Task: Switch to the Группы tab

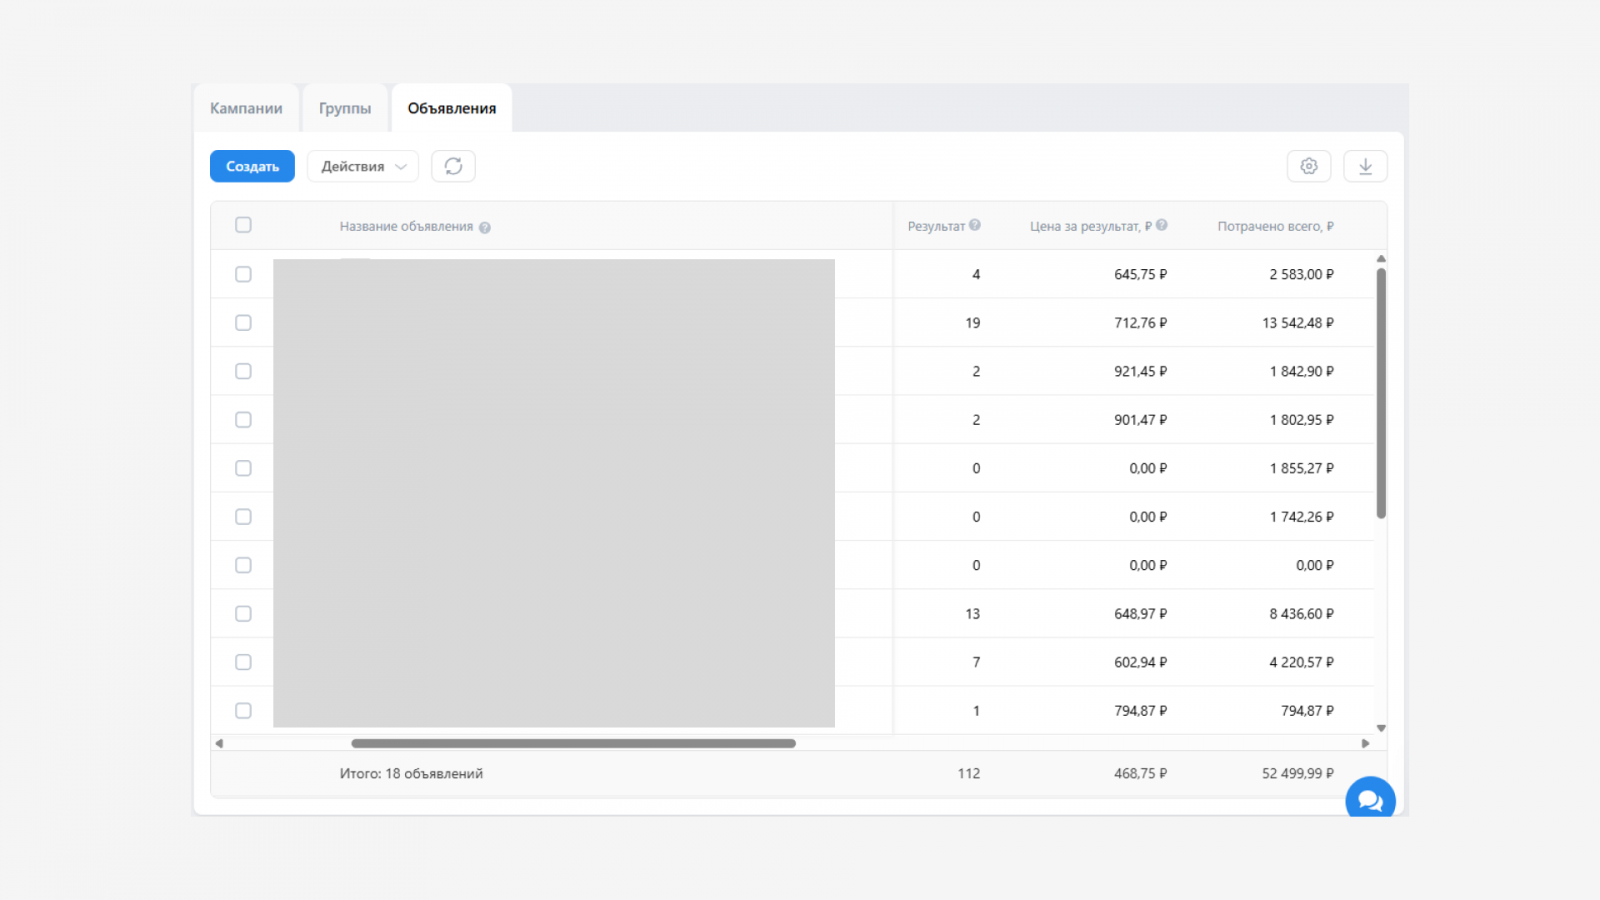Action: [x=345, y=108]
